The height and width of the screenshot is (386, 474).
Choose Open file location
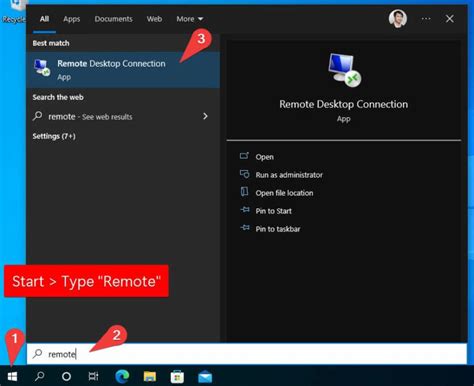[x=284, y=193]
